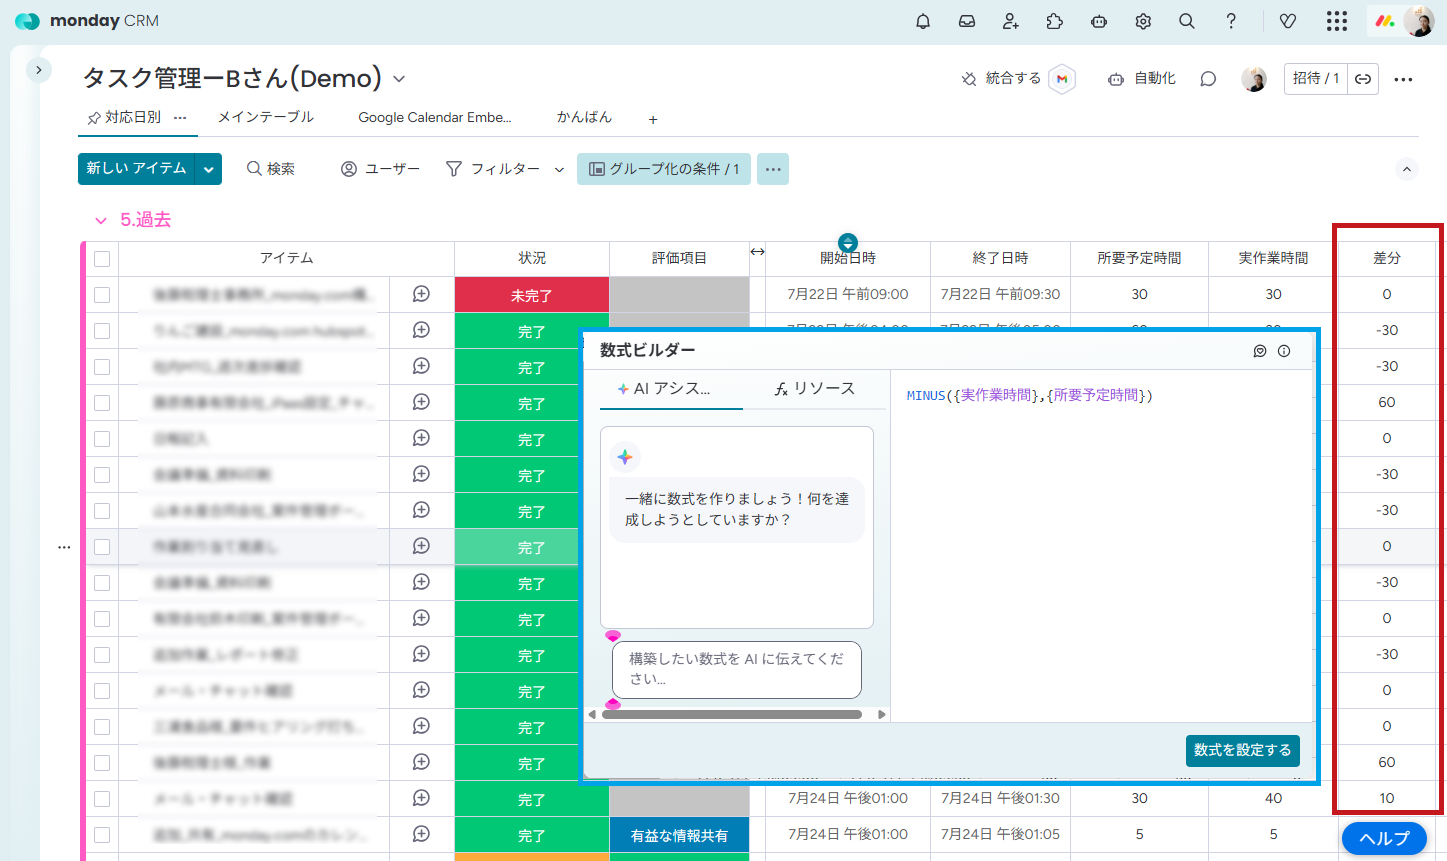Click the AI formula prompt input field

736,669
